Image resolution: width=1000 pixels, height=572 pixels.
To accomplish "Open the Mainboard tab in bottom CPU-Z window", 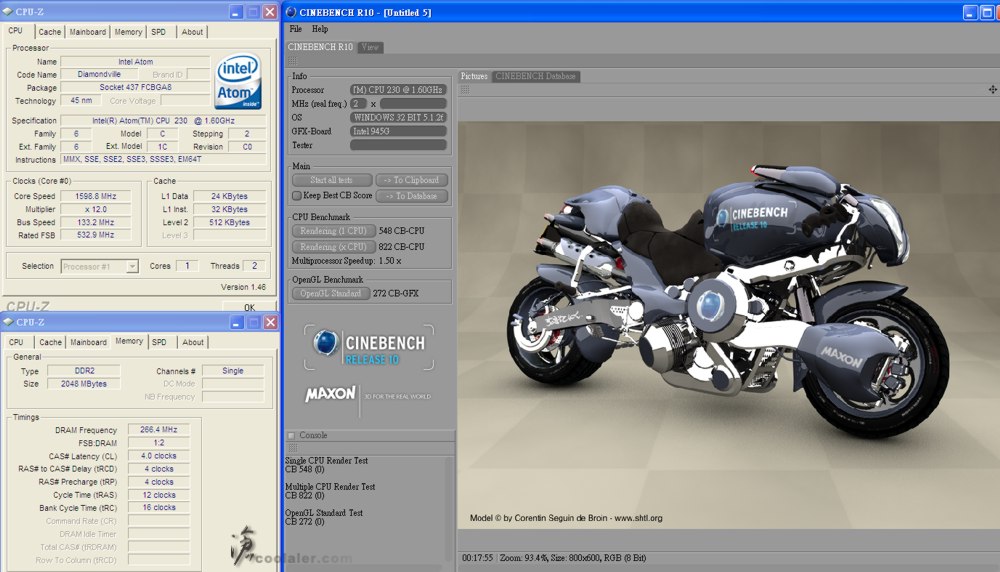I will (x=89, y=342).
